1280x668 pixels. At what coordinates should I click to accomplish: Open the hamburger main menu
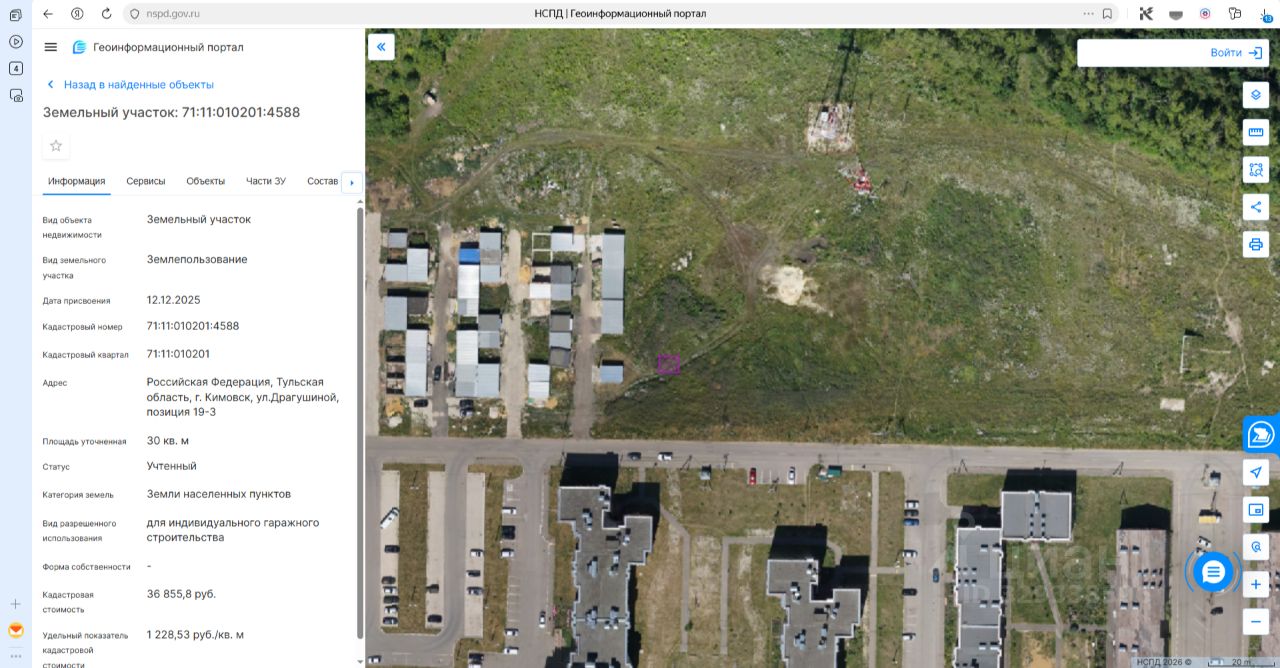(x=51, y=47)
